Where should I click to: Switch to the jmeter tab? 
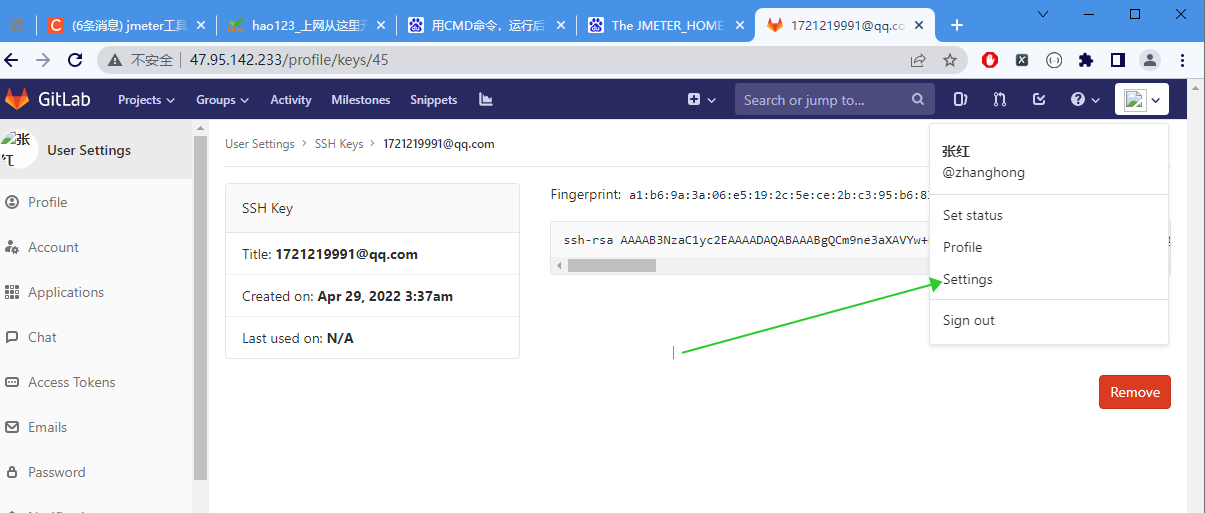click(x=126, y=25)
